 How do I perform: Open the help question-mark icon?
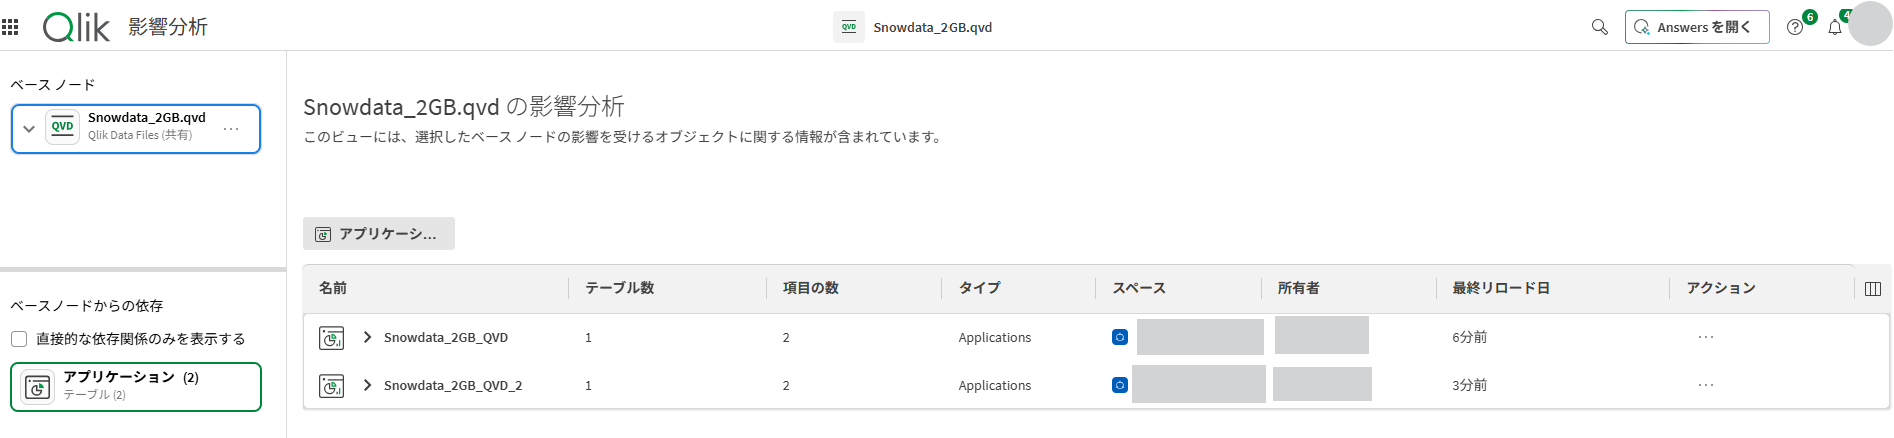pyautogui.click(x=1796, y=27)
